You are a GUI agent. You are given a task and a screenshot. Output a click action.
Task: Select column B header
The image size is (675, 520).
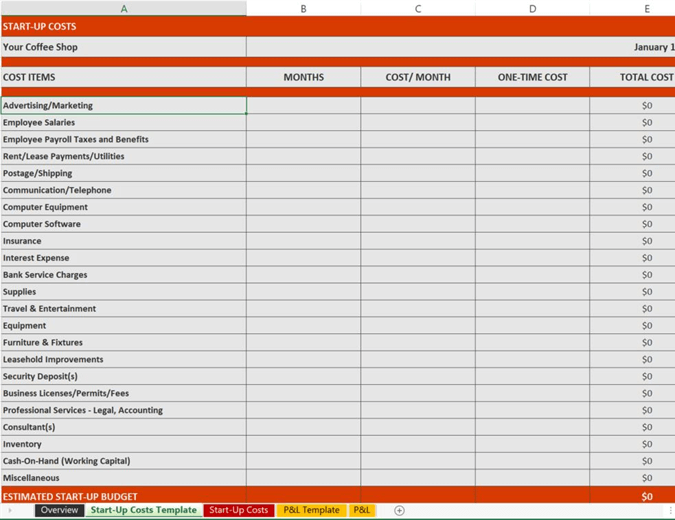[303, 8]
